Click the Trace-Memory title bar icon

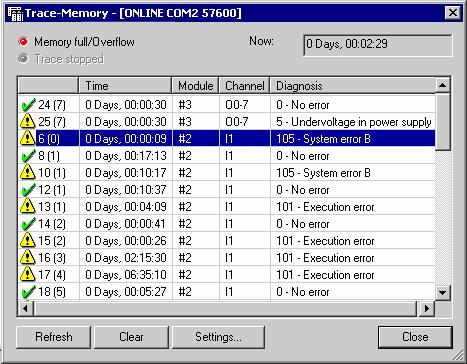[15, 14]
